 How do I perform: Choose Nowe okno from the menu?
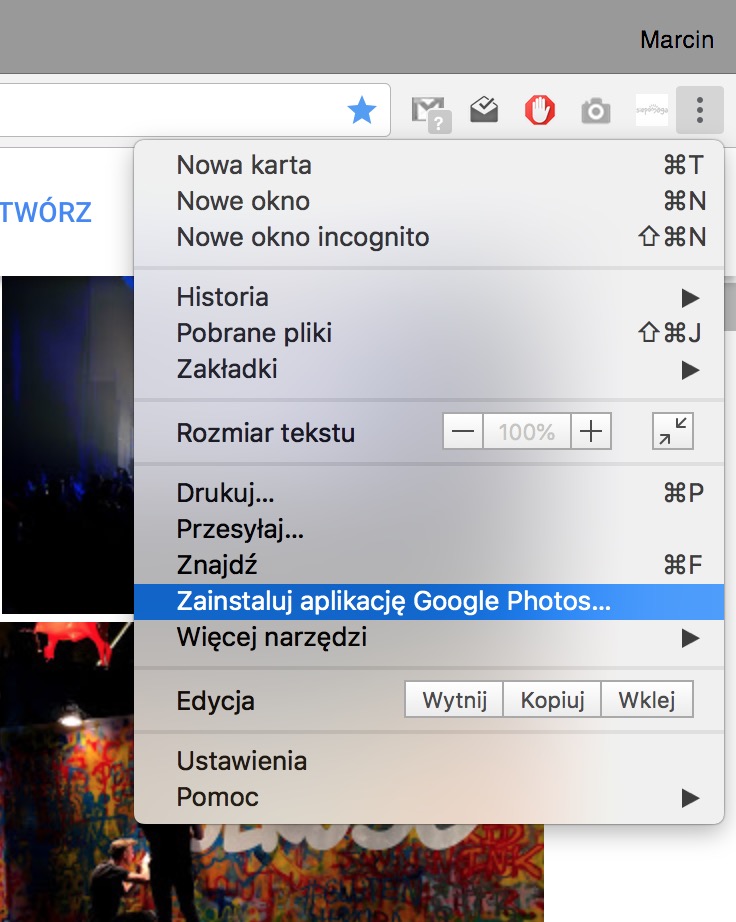[x=429, y=201]
